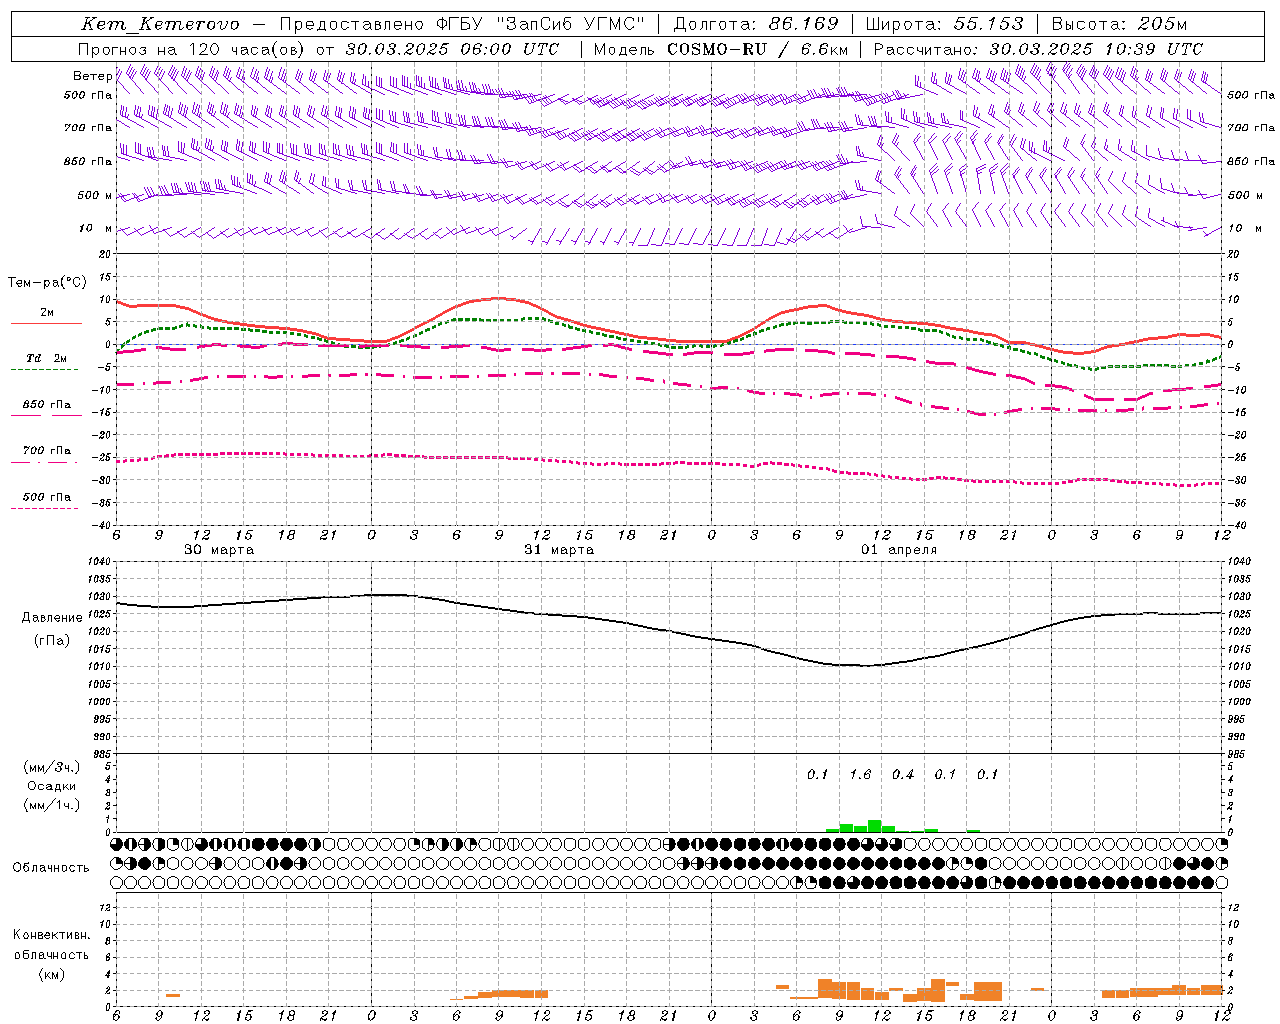Select the 0.4 precipitation value

[x=903, y=775]
